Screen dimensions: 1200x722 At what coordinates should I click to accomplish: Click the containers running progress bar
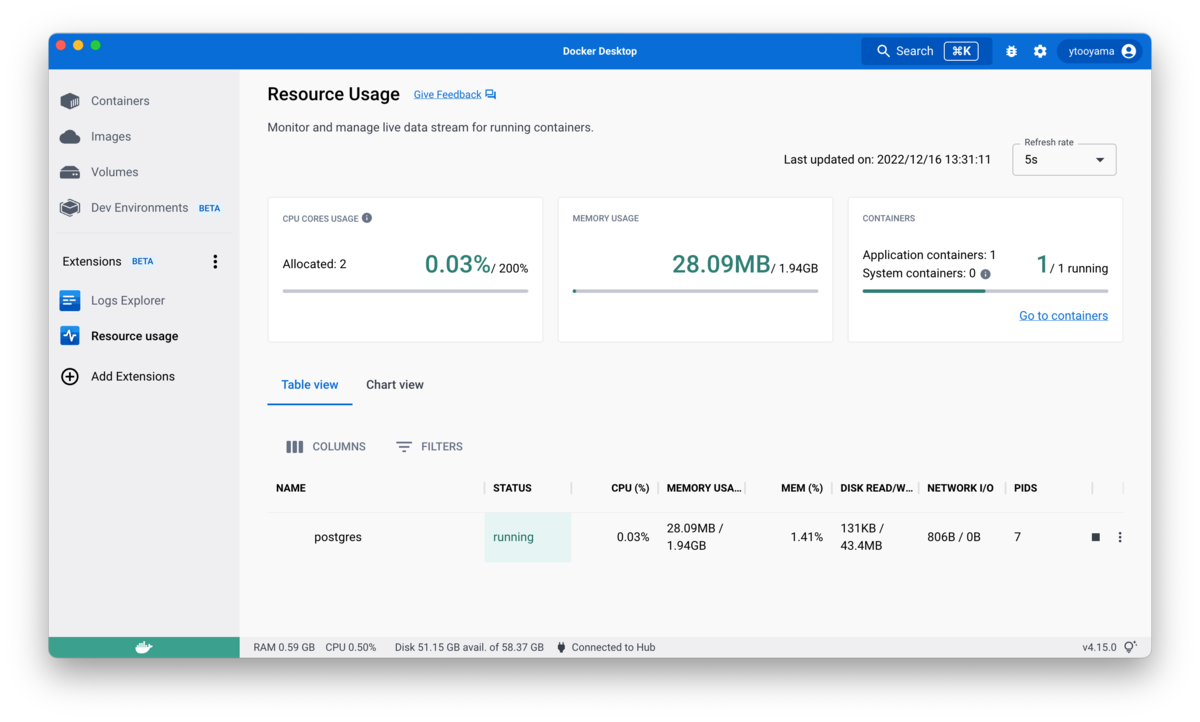(x=985, y=291)
